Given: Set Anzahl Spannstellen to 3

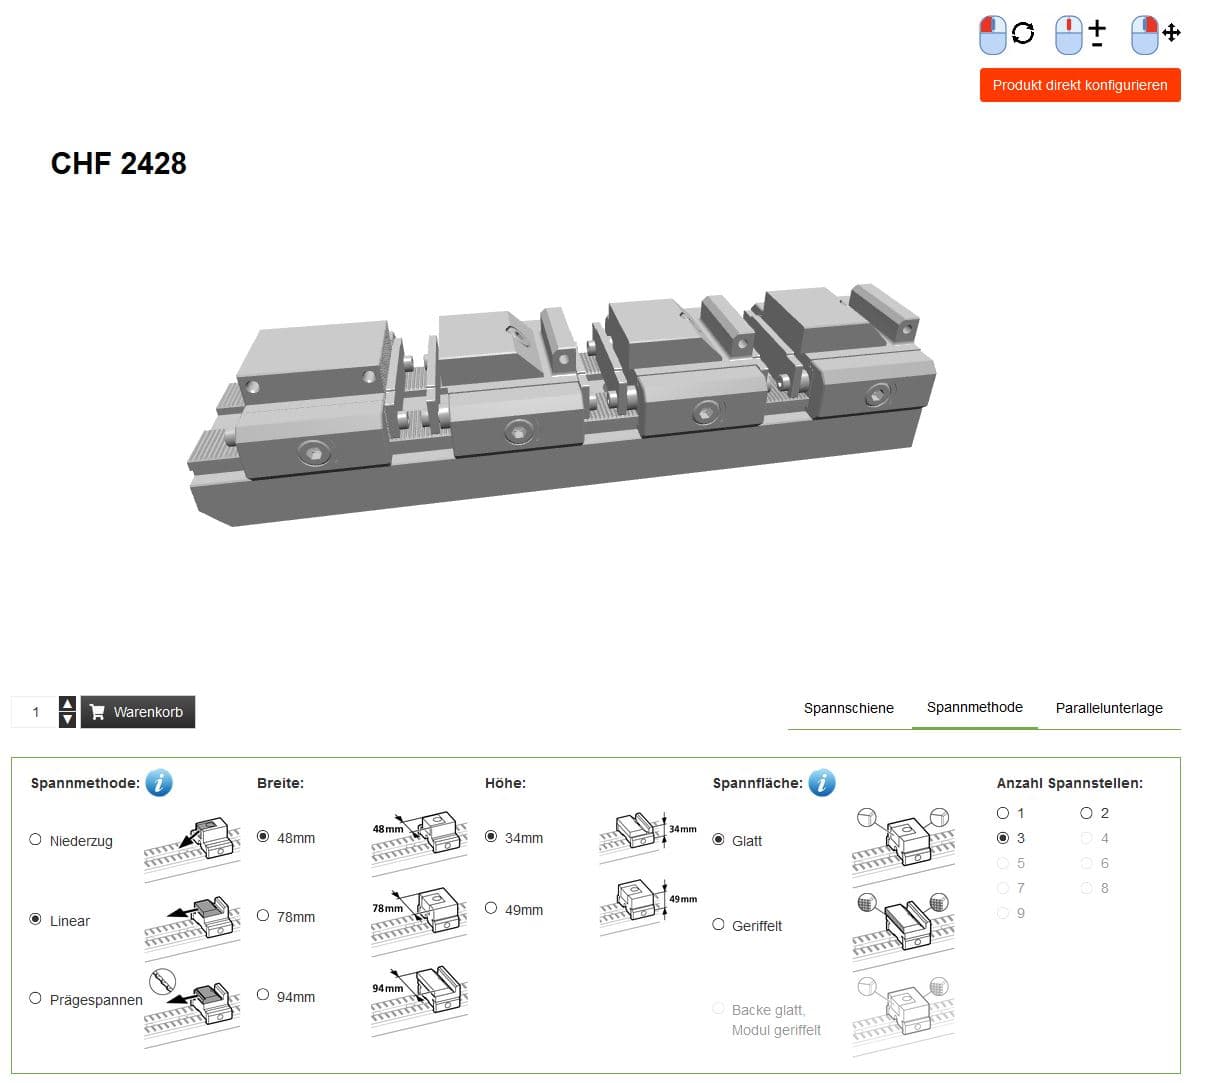Looking at the screenshot, I should pos(1003,838).
